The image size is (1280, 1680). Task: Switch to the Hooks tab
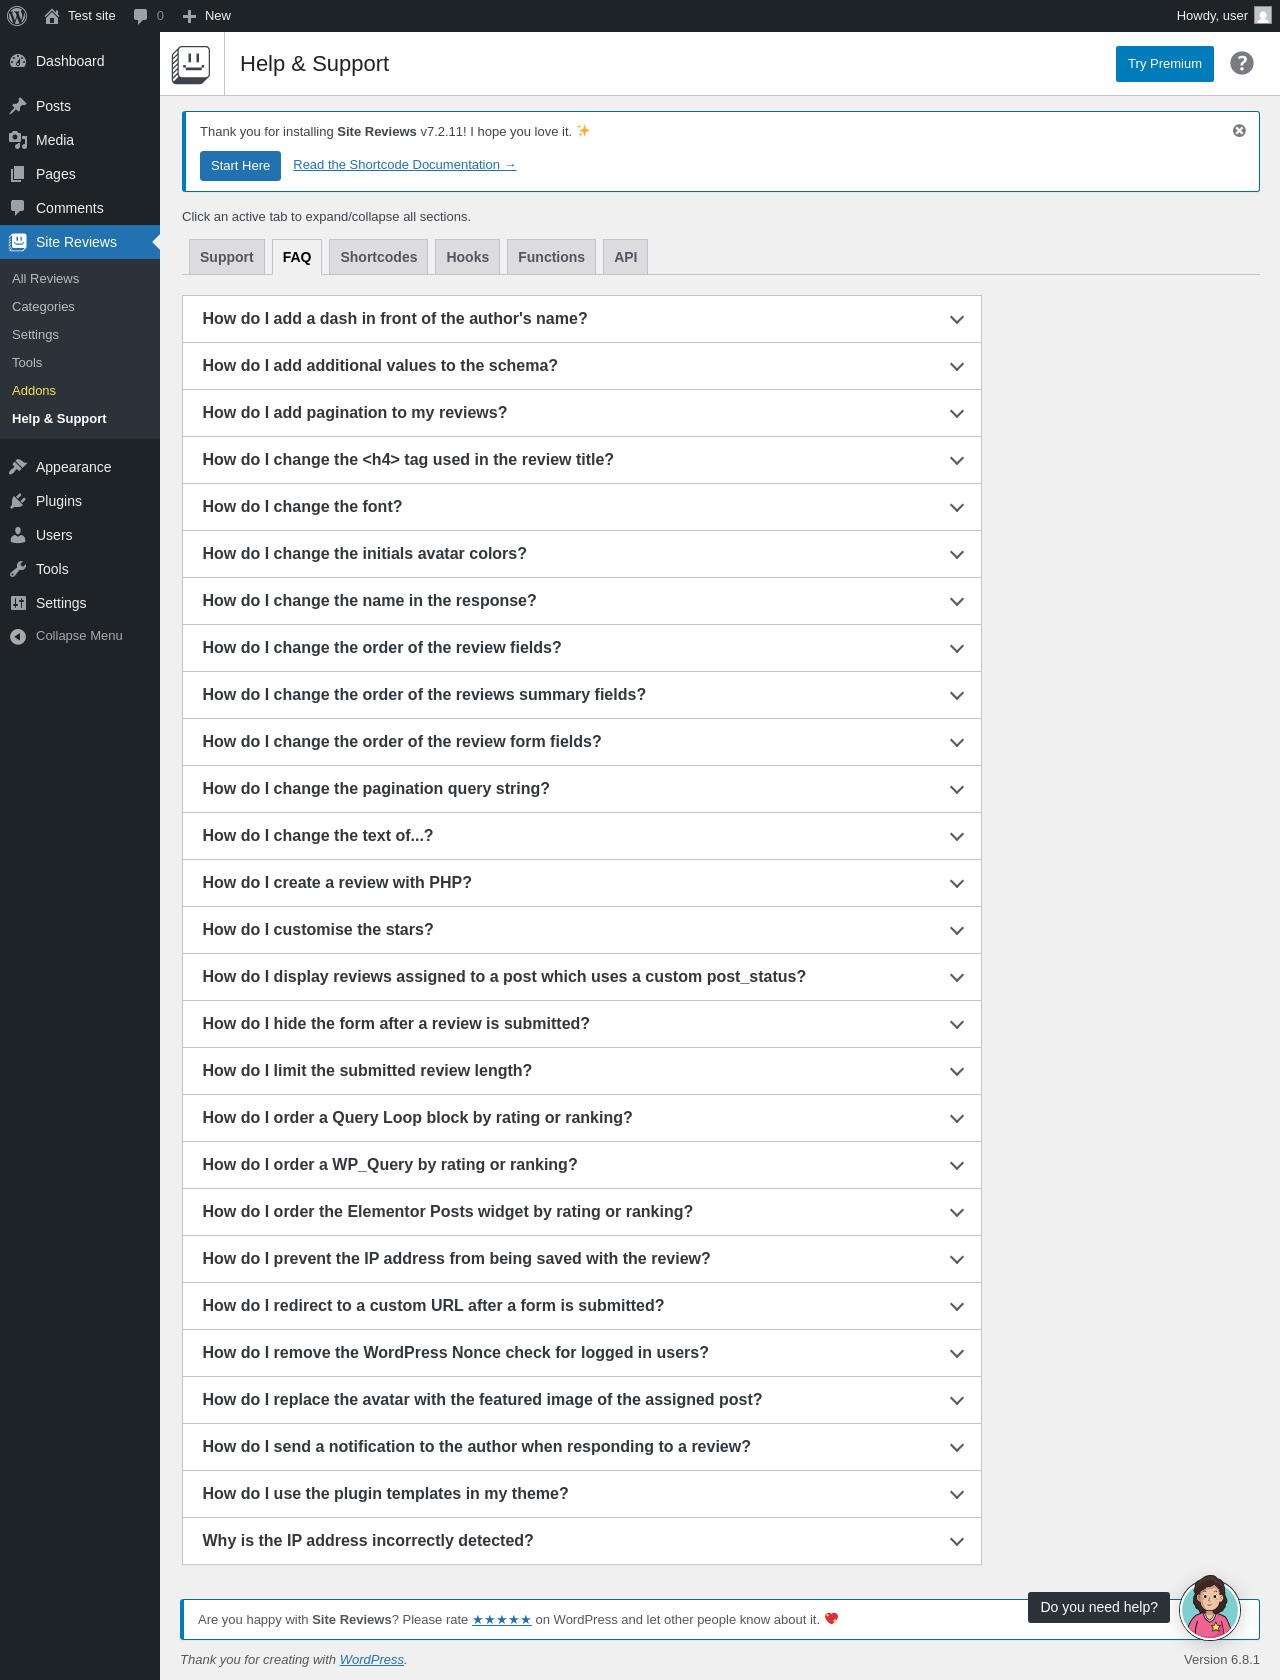point(468,257)
